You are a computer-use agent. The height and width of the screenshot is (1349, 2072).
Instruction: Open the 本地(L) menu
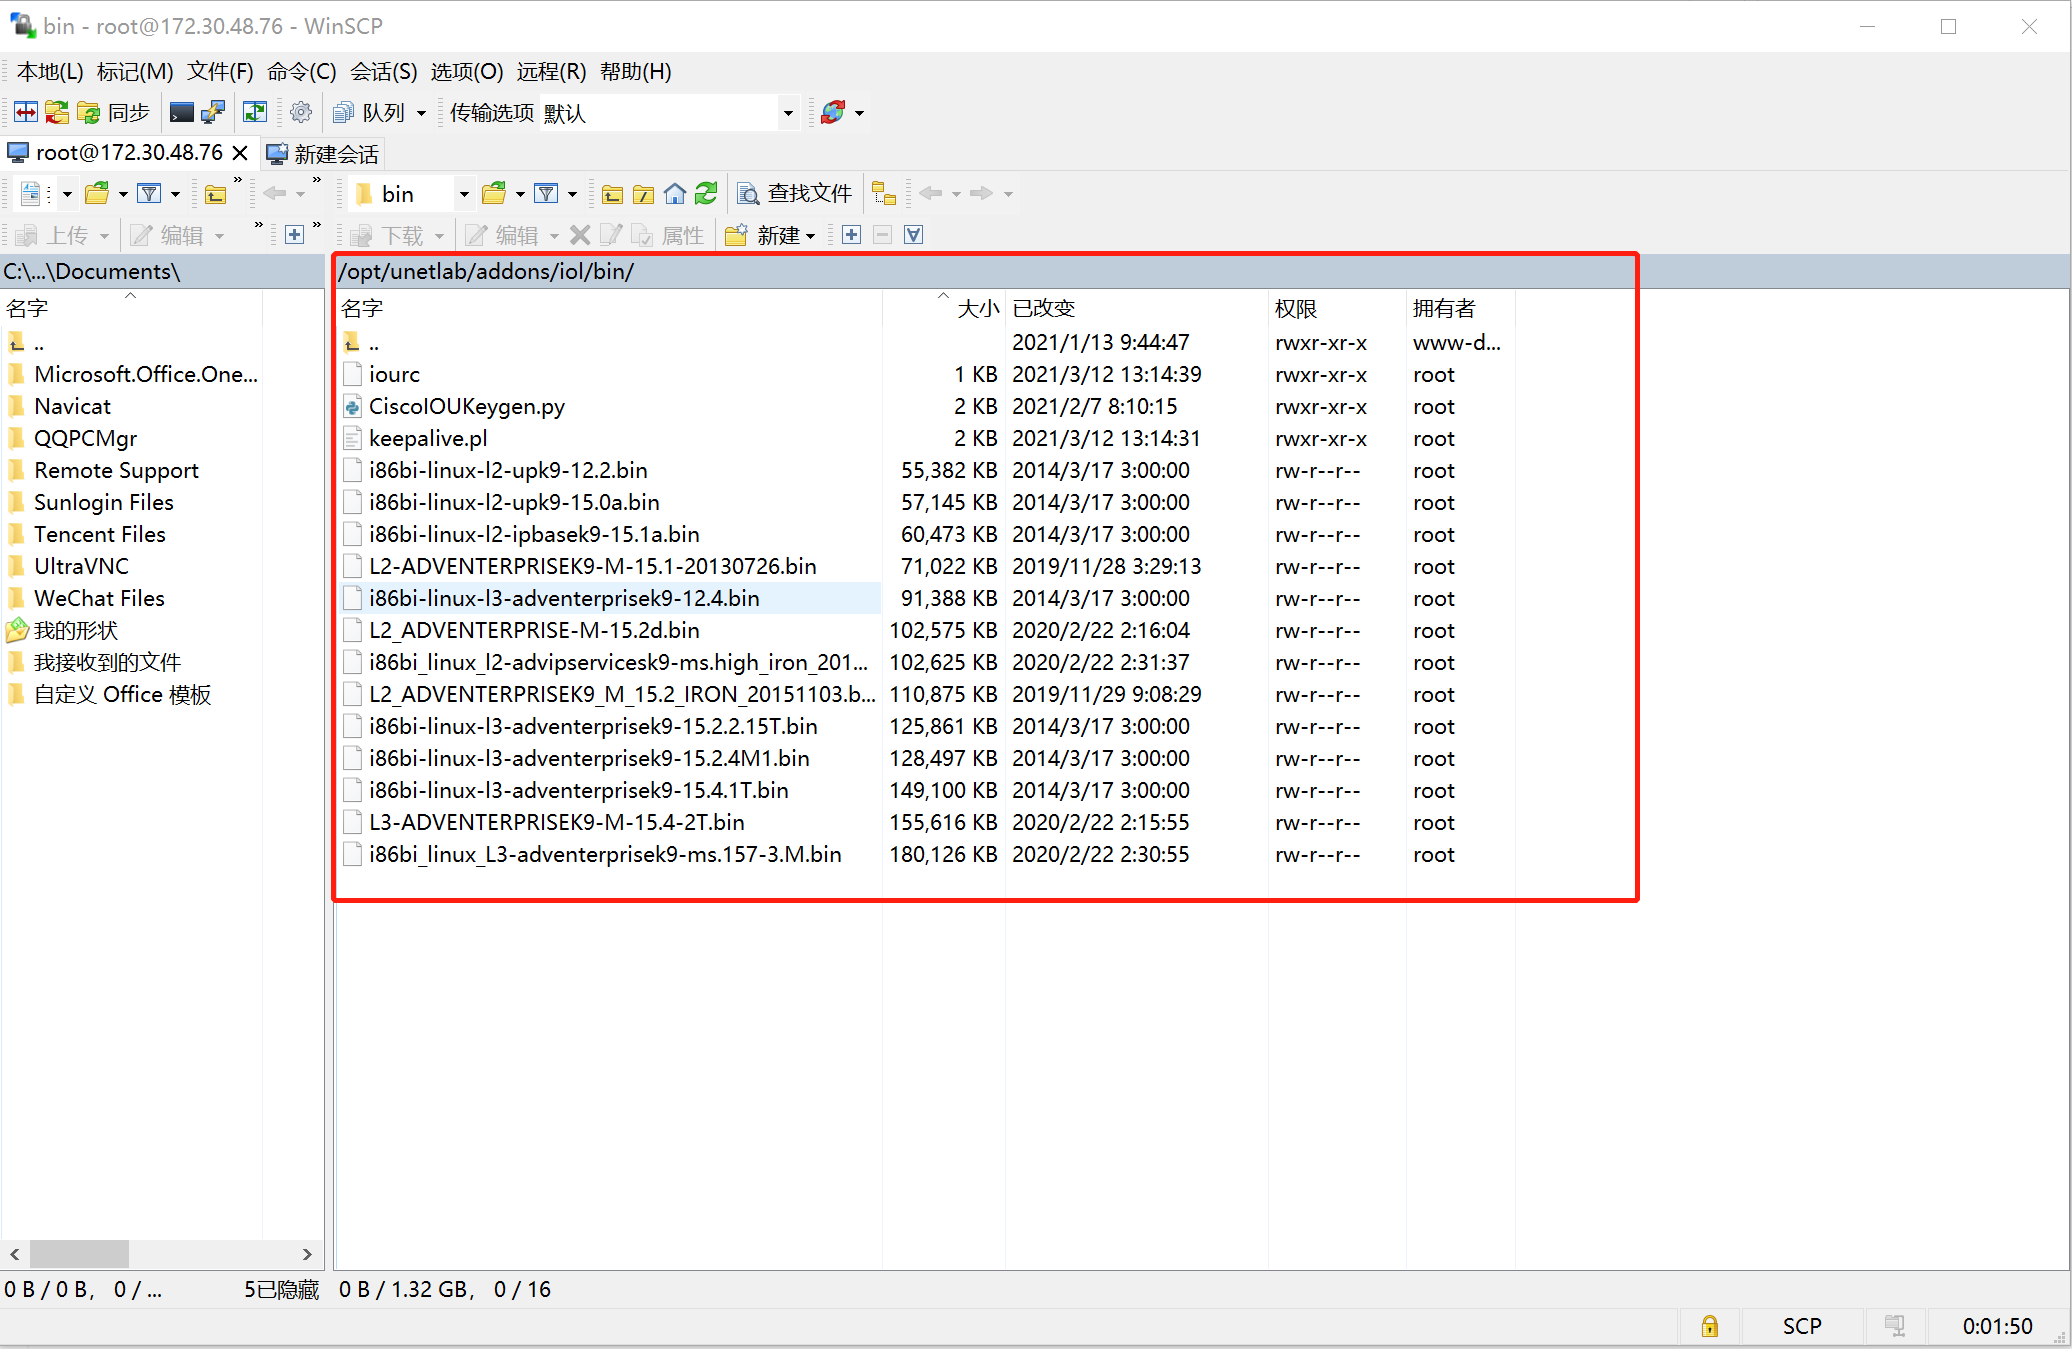tap(50, 71)
